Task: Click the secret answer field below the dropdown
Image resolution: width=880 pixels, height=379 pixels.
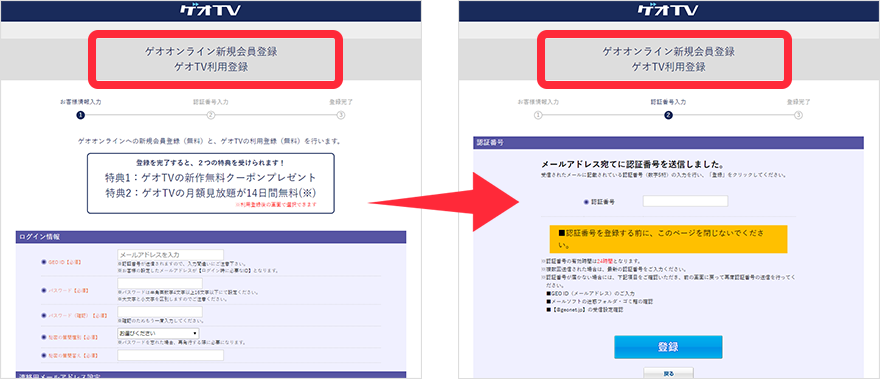Action: click(171, 355)
